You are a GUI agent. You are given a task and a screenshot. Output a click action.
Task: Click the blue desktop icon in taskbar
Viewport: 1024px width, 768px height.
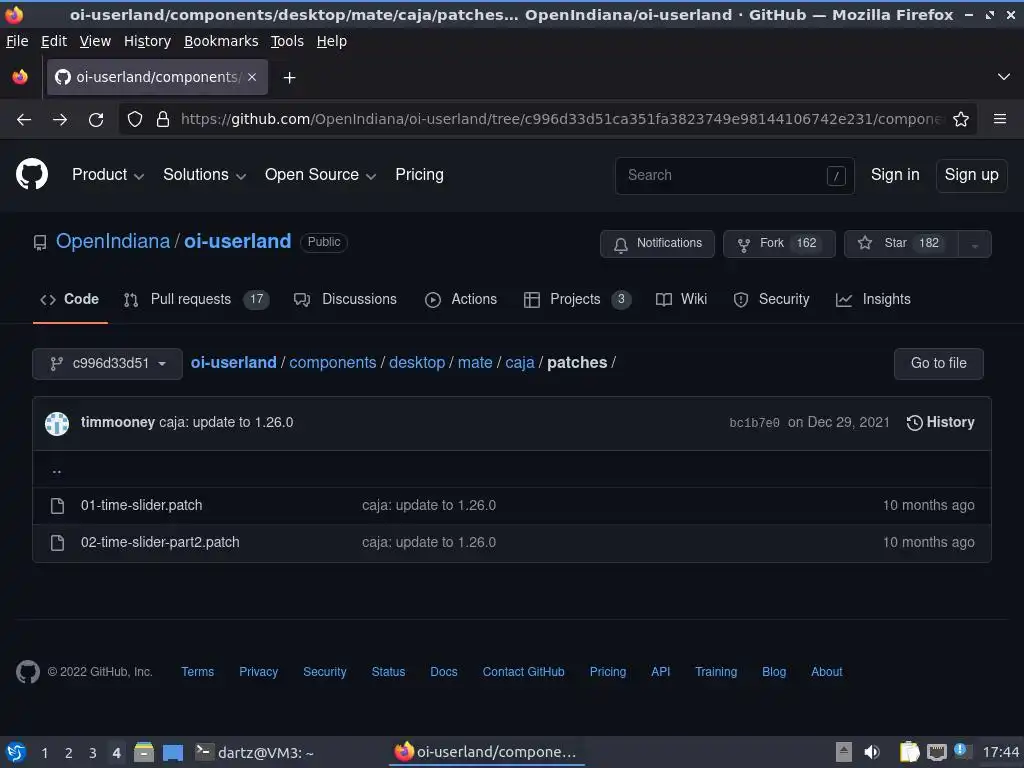172,753
